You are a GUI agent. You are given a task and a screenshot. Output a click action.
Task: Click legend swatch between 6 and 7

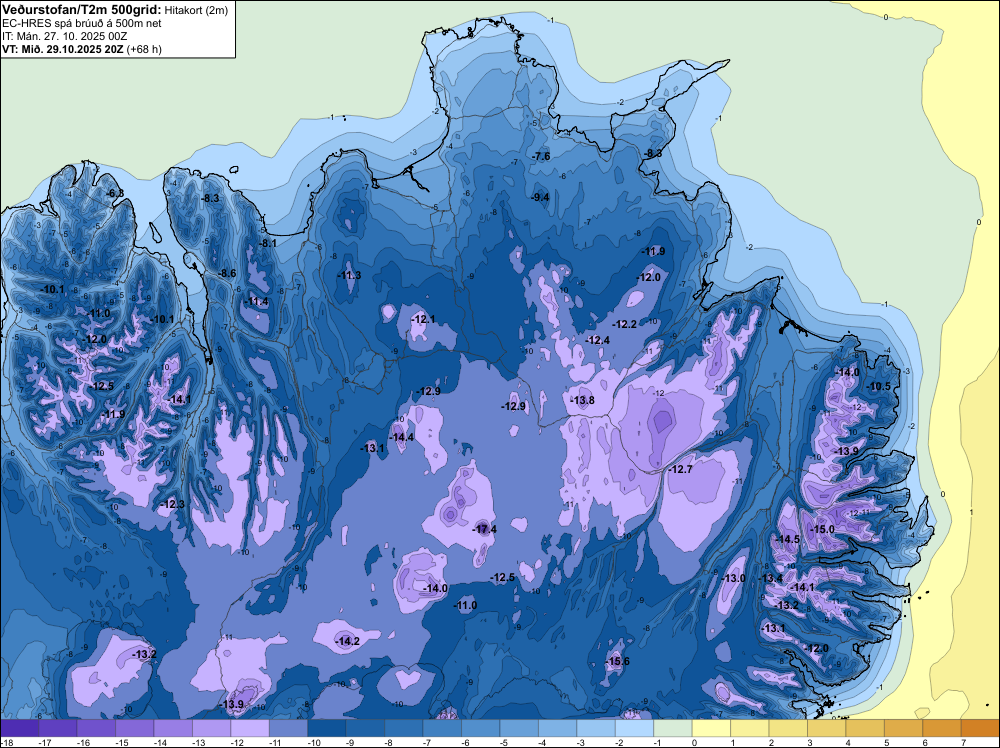(942, 728)
